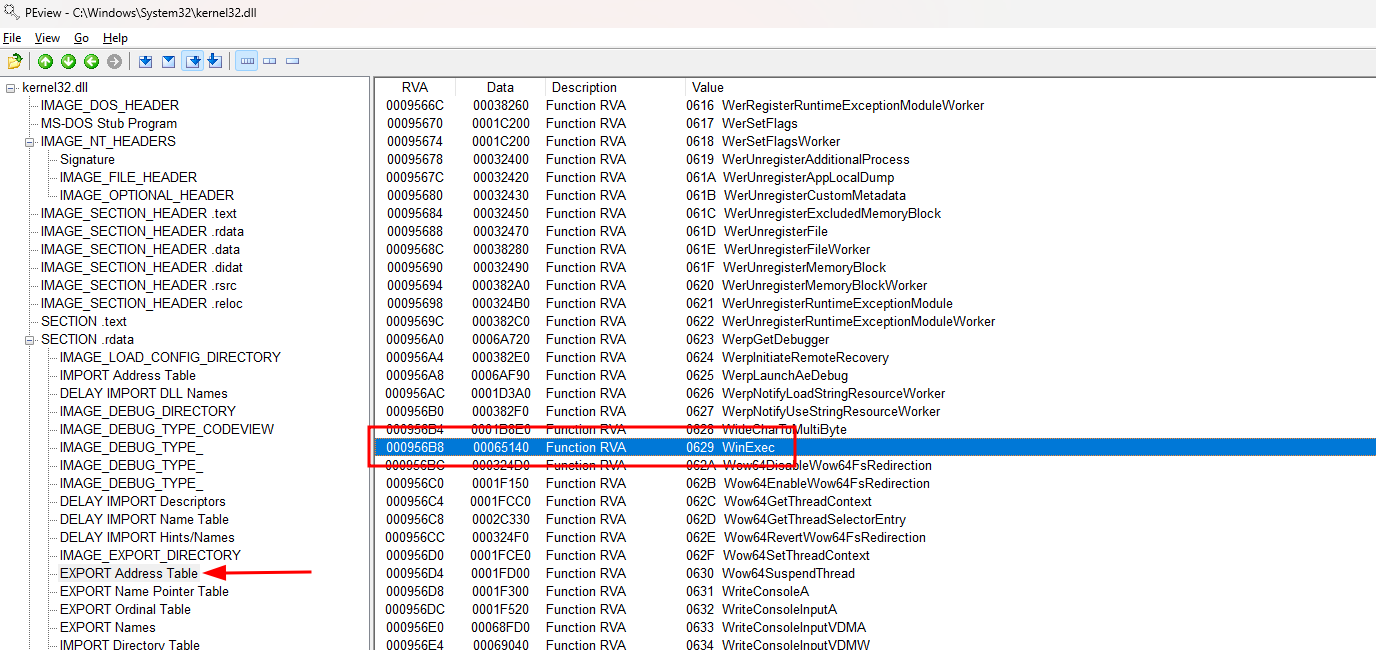Viewport: 1376px width, 650px height.
Task: Click the Description column header
Action: click(584, 87)
